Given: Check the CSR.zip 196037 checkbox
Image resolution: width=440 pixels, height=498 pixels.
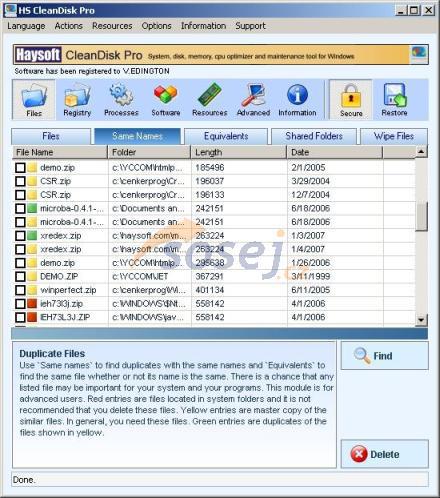Looking at the screenshot, I should click(x=20, y=181).
